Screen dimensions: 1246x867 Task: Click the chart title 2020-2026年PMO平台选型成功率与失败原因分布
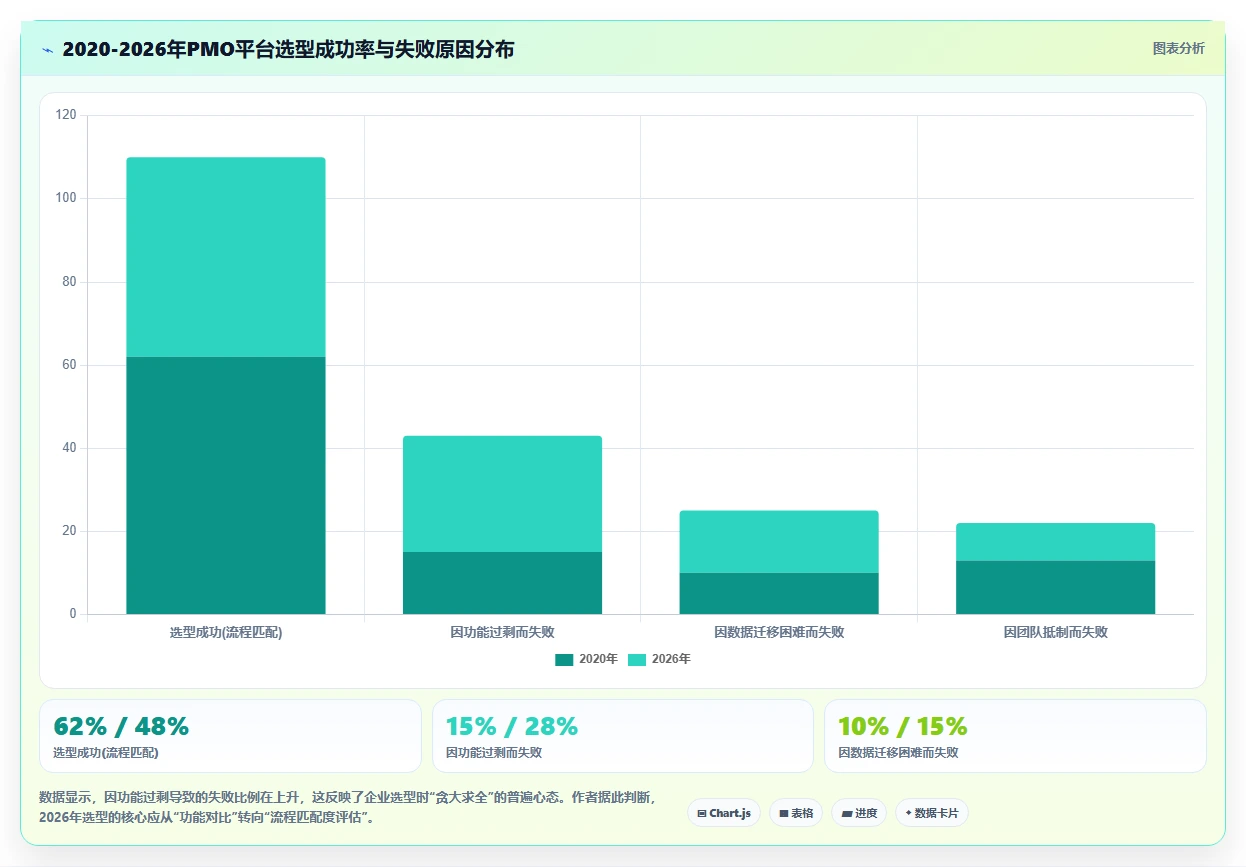click(288, 49)
